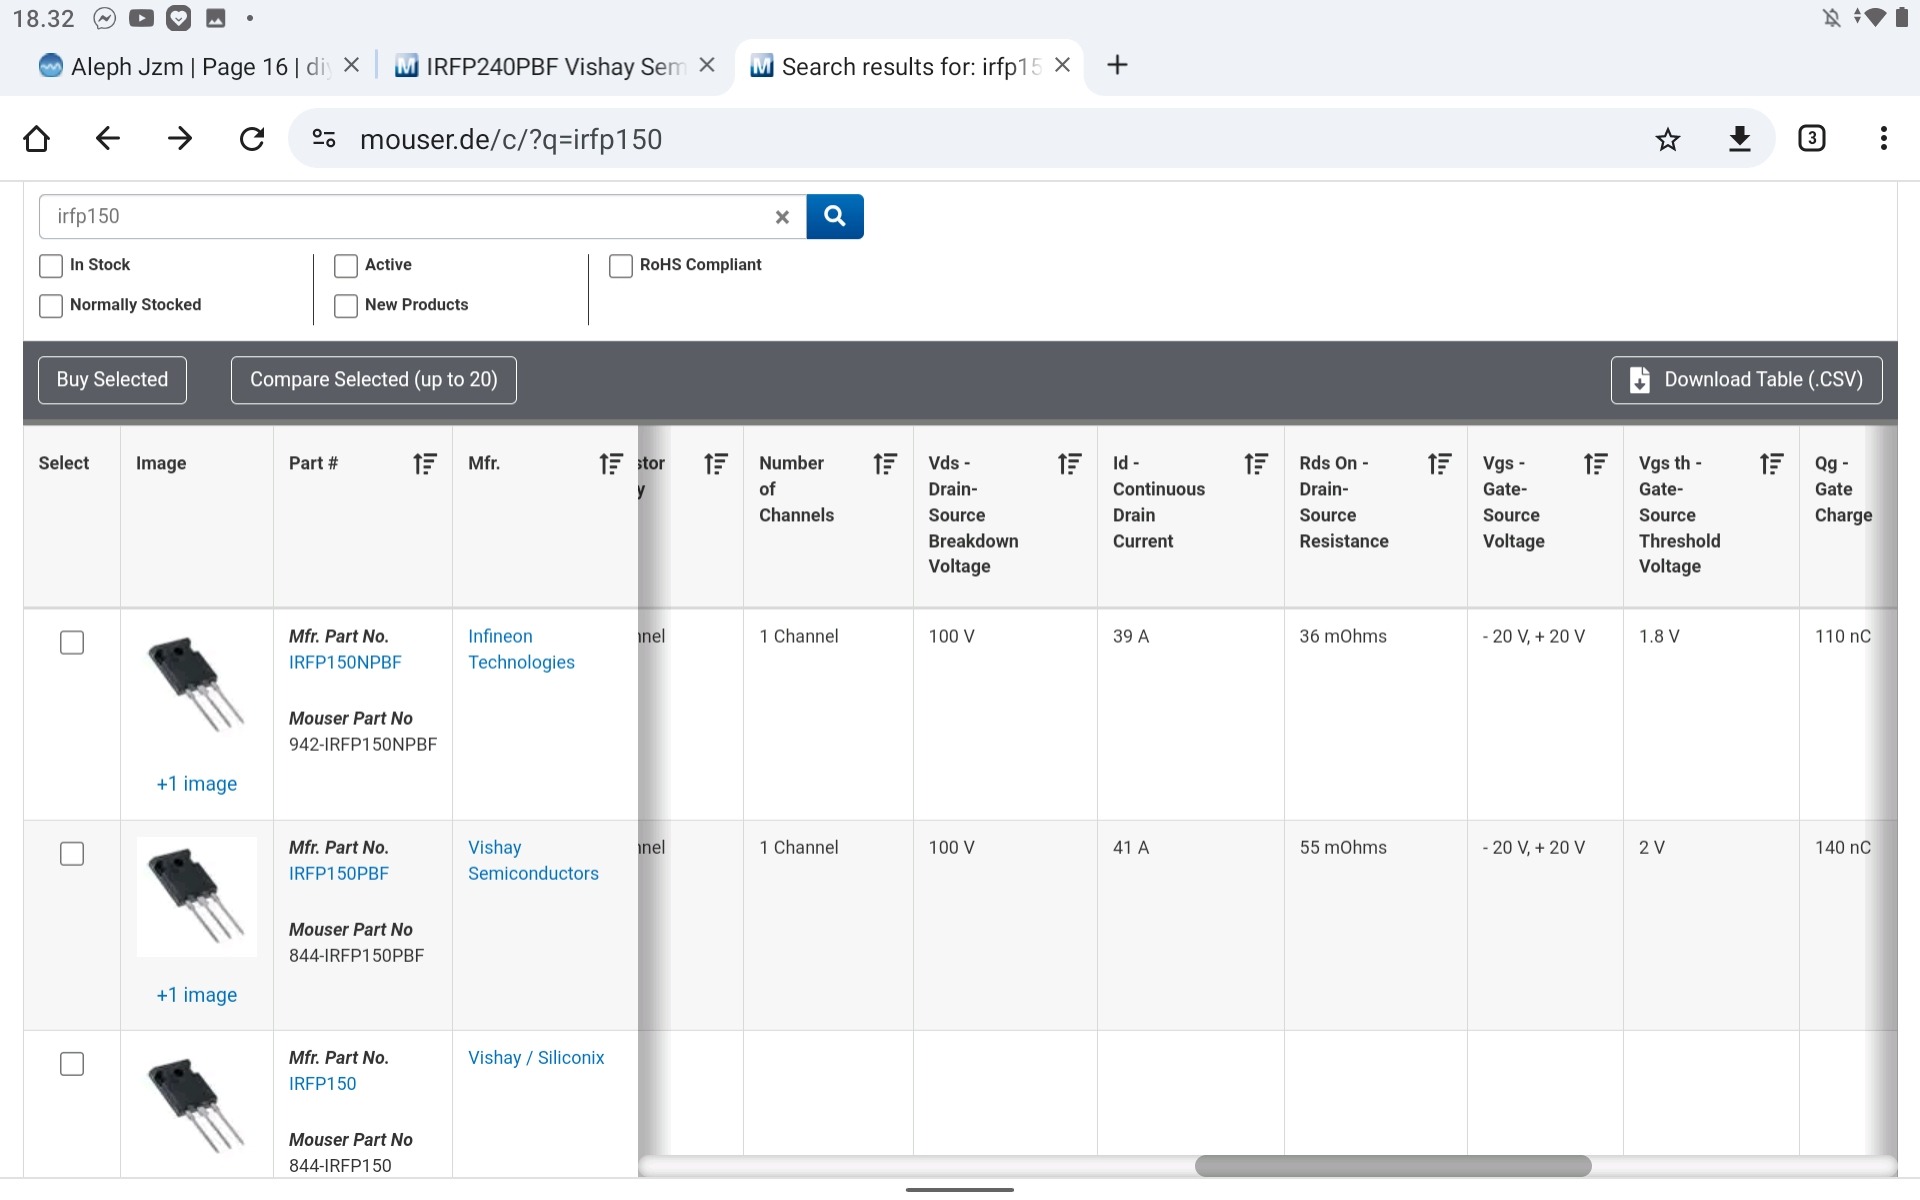Sort the partially hidden column before Number of Channels
The width and height of the screenshot is (1920, 1200).
(x=716, y=464)
